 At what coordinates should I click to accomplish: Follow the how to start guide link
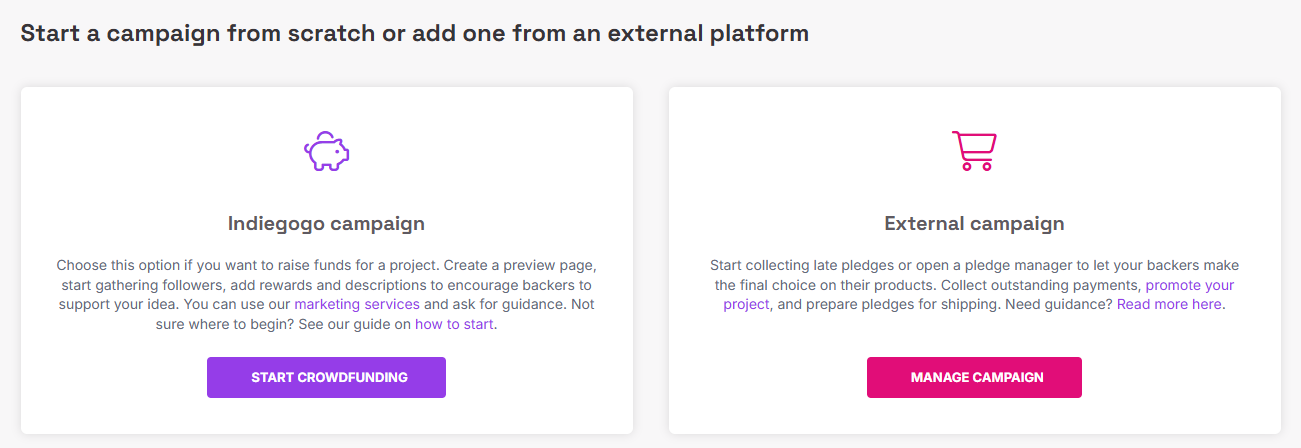point(455,324)
